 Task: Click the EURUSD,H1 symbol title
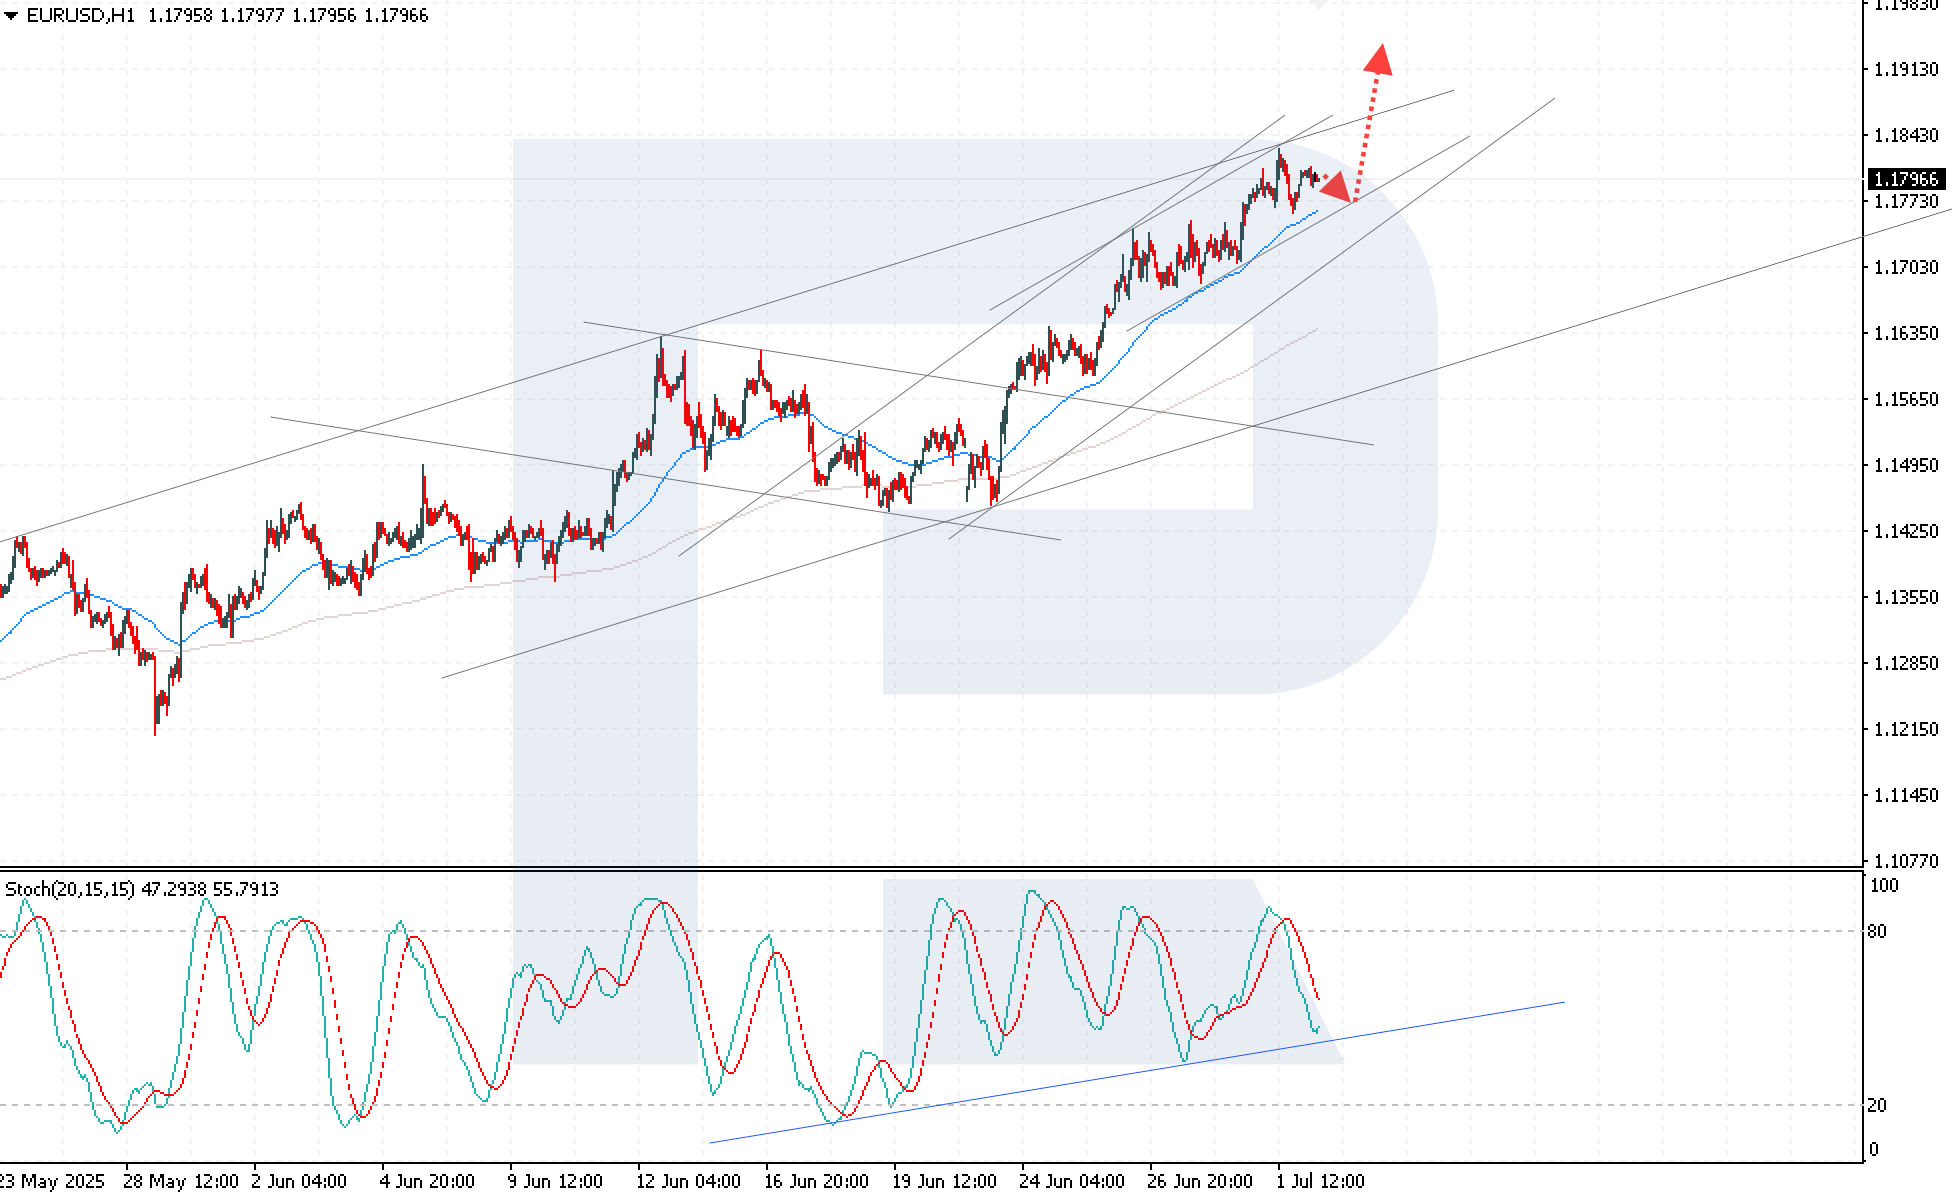pos(80,16)
